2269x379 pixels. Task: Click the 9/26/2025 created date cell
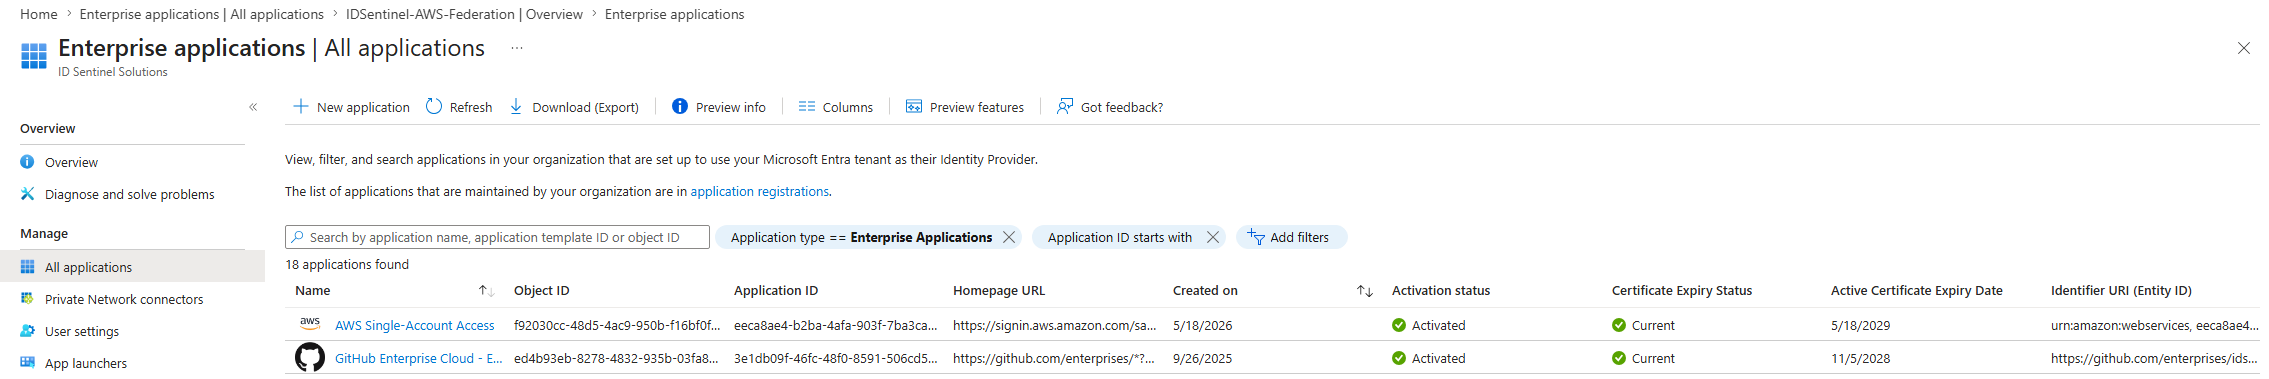[x=1203, y=358]
